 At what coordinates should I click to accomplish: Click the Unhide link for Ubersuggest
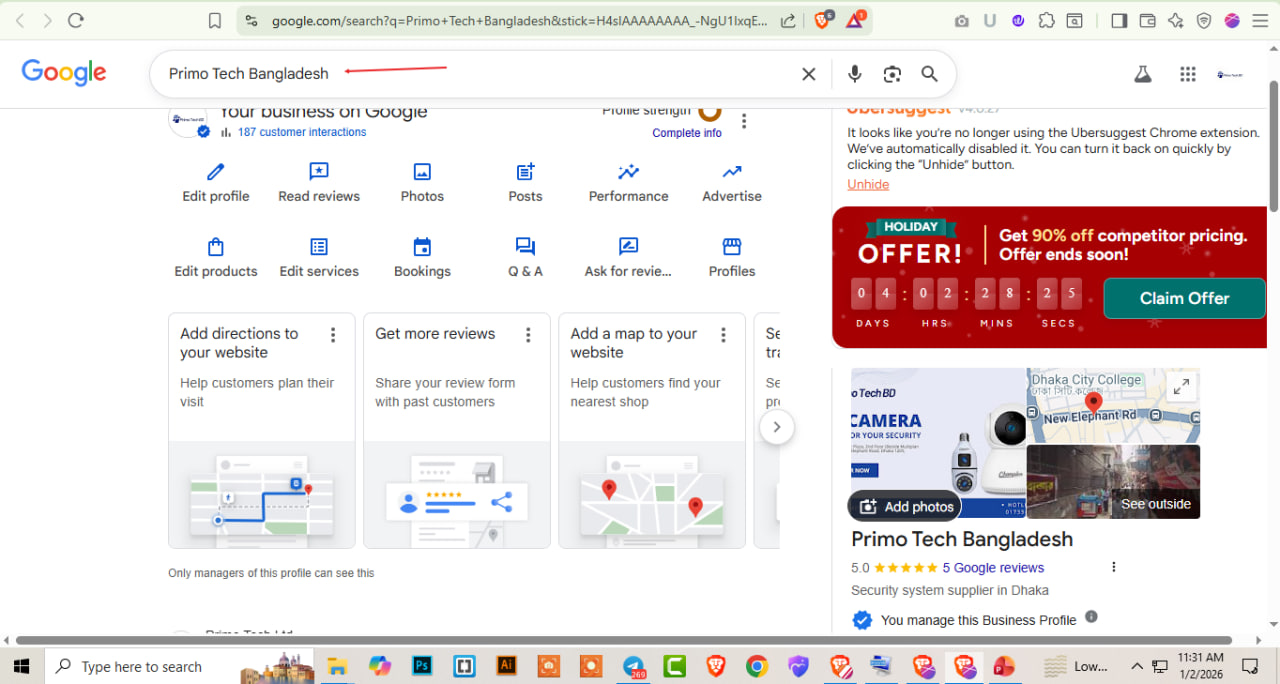click(x=868, y=184)
